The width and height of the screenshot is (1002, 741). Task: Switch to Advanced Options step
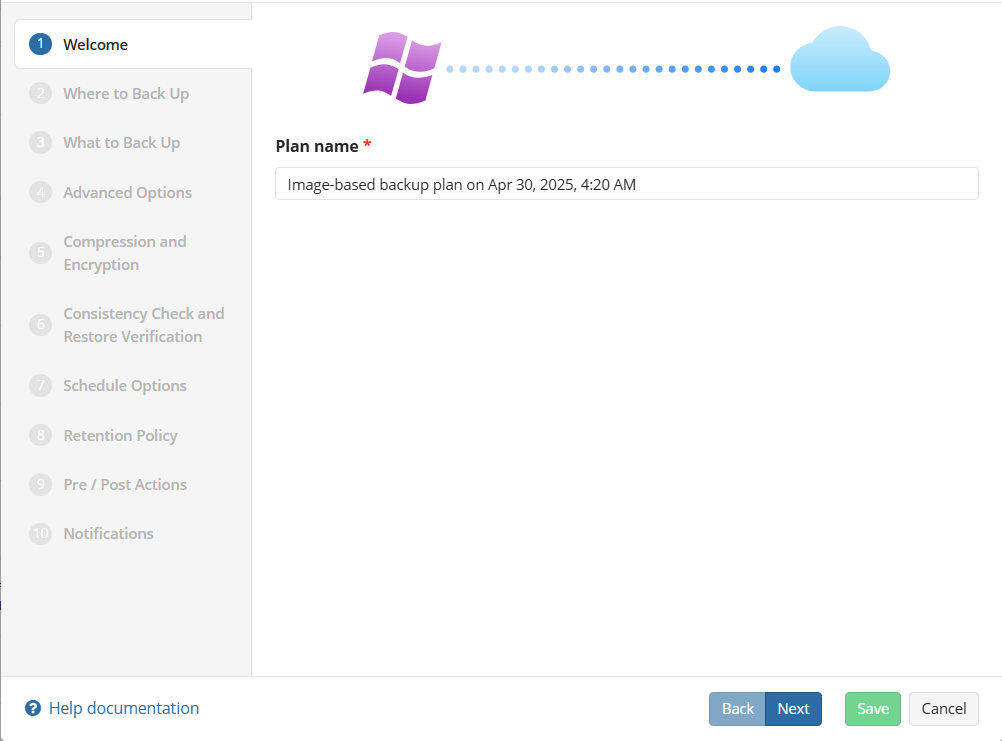(127, 192)
